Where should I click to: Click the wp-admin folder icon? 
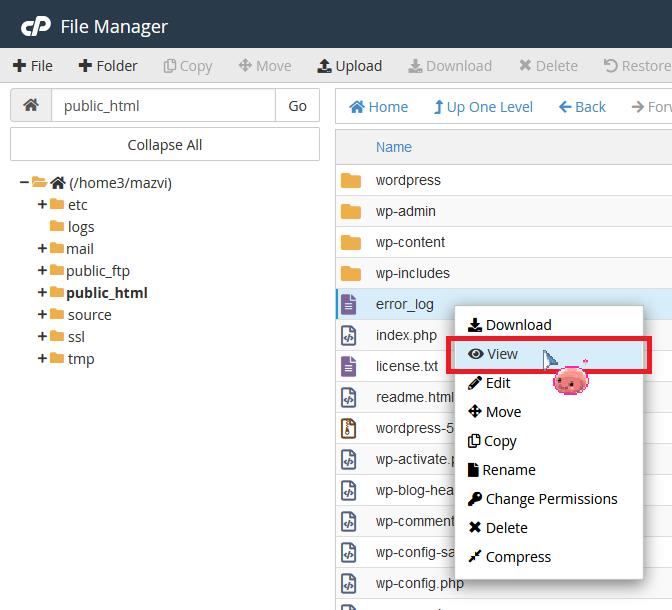351,211
